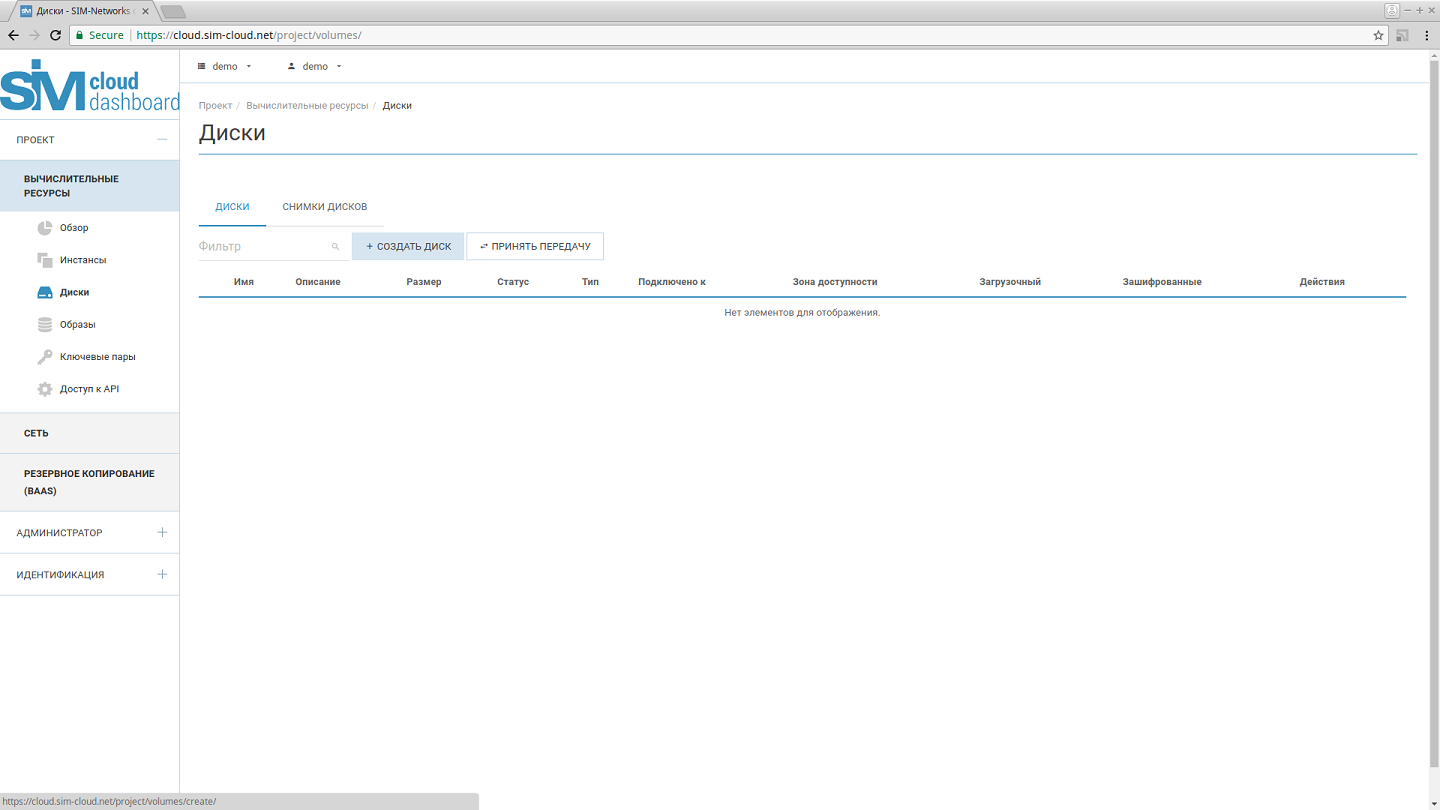Image resolution: width=1440 pixels, height=810 pixels.
Task: Open the demo project dropdown
Action: [x=225, y=66]
